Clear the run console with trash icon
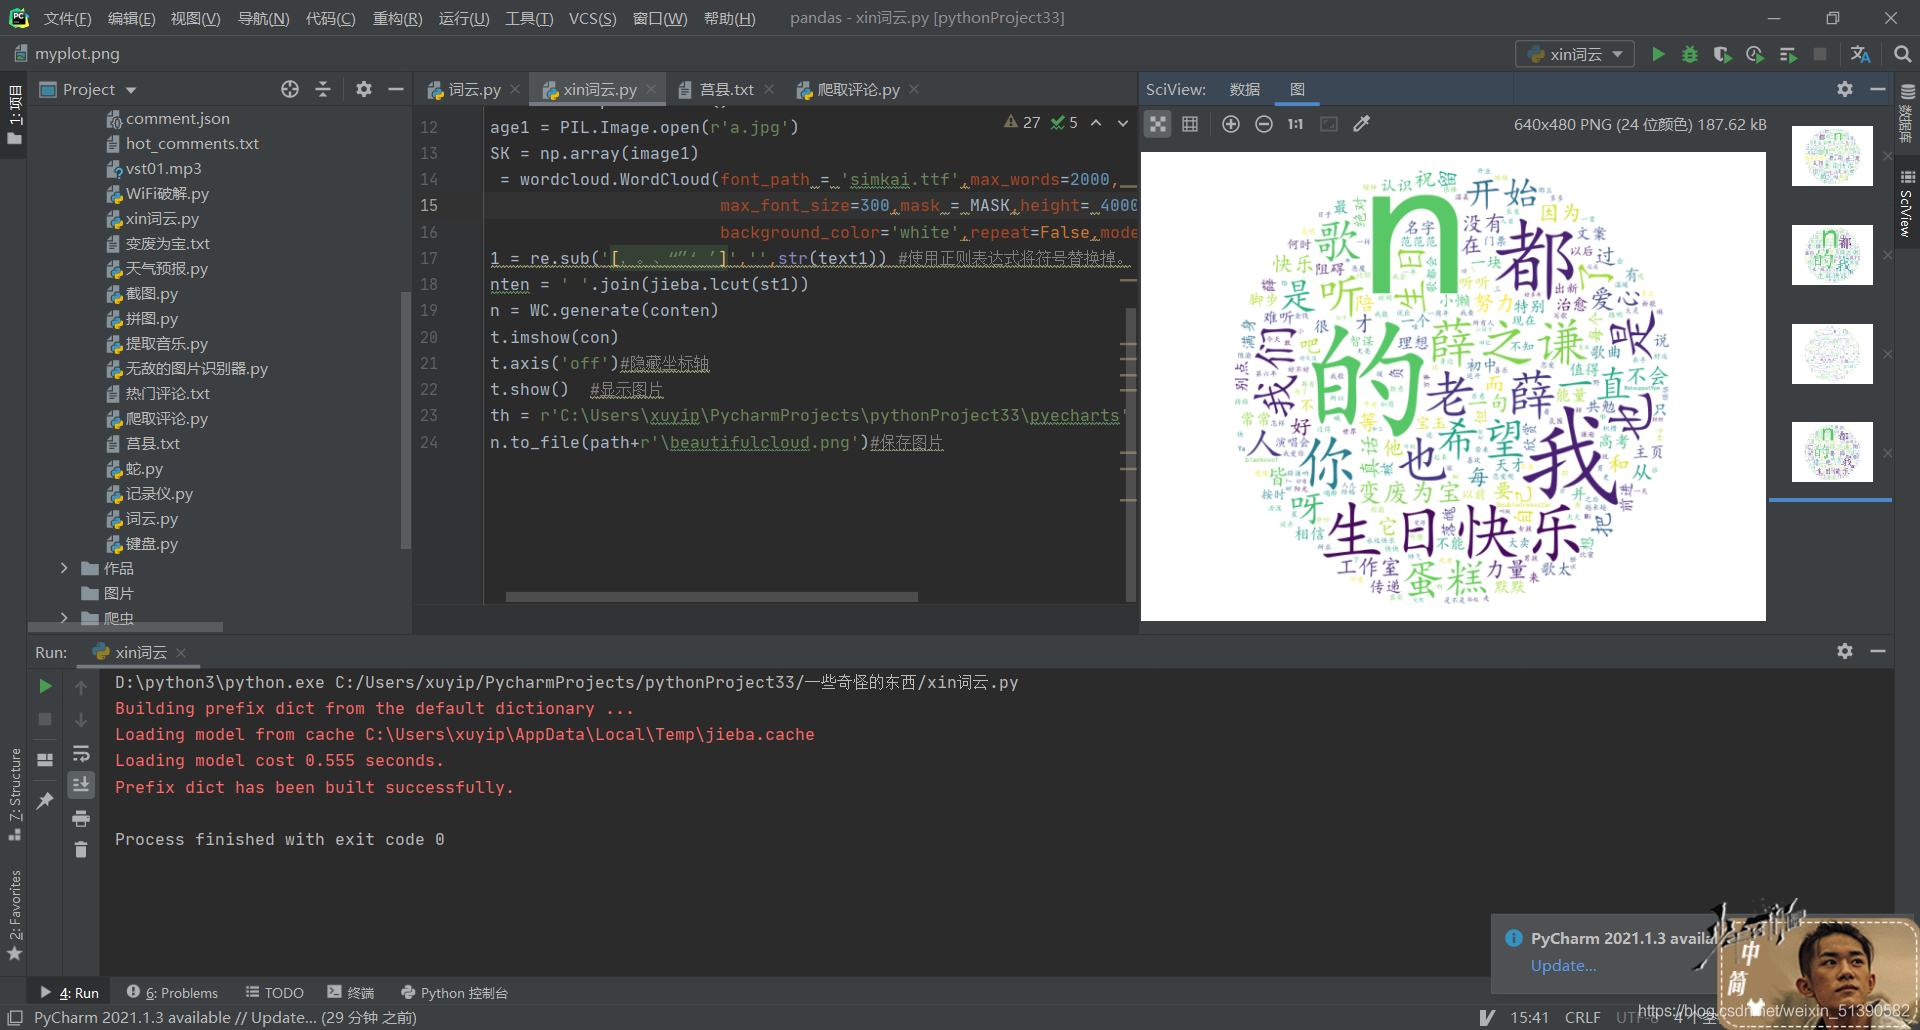The image size is (1920, 1030). (x=81, y=850)
